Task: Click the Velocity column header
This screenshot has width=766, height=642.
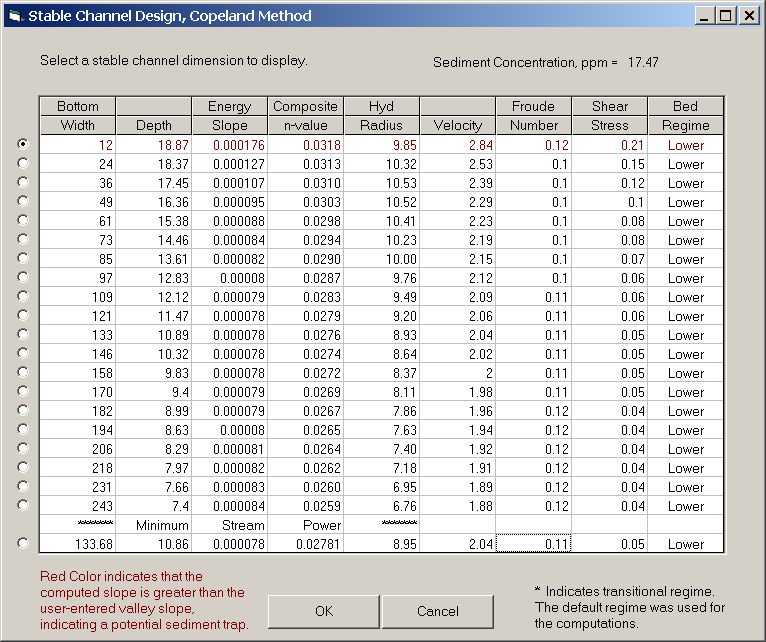Action: point(458,125)
